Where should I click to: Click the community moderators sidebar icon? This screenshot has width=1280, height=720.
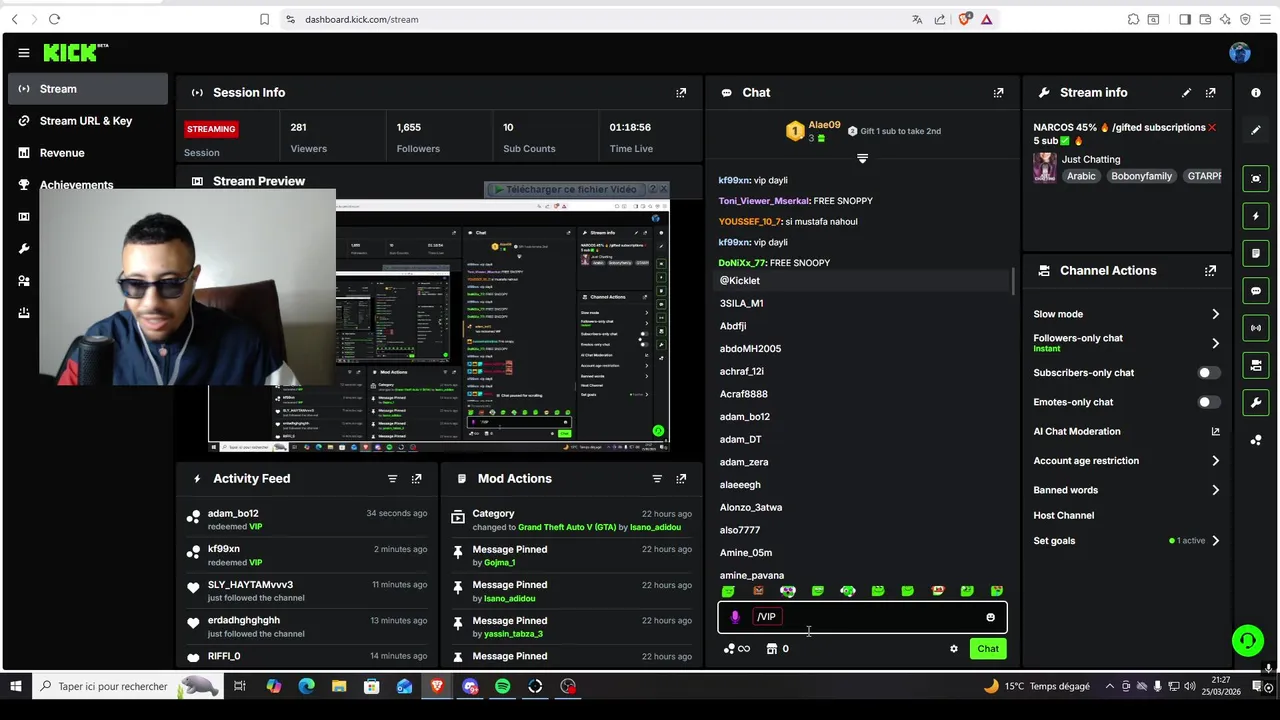[x=24, y=281]
